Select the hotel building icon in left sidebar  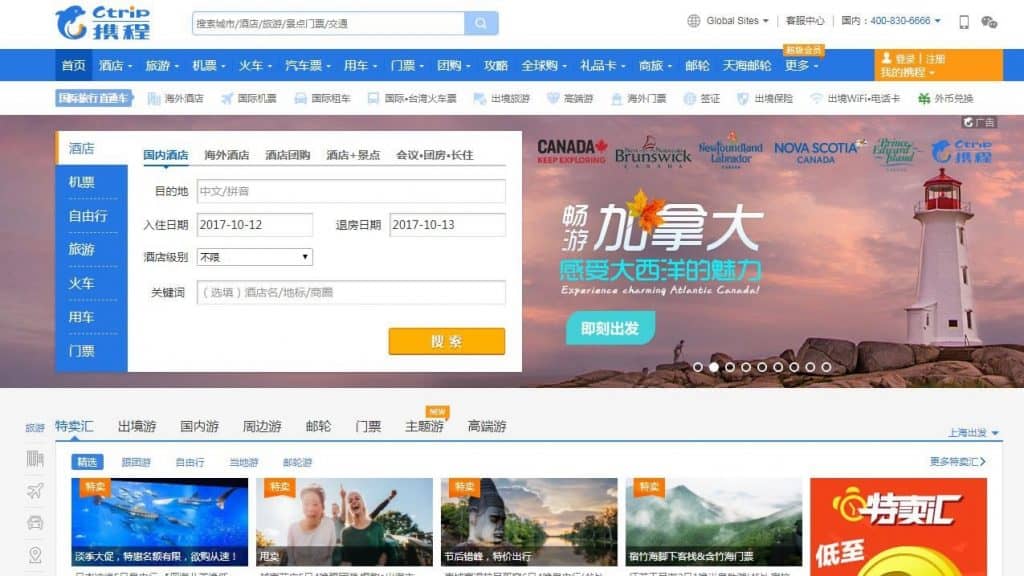click(x=35, y=458)
